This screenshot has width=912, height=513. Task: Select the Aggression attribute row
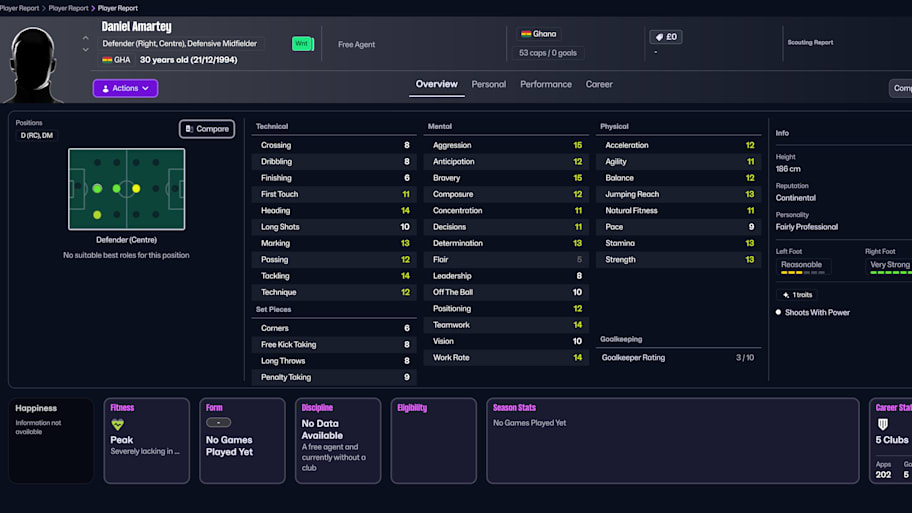click(507, 145)
